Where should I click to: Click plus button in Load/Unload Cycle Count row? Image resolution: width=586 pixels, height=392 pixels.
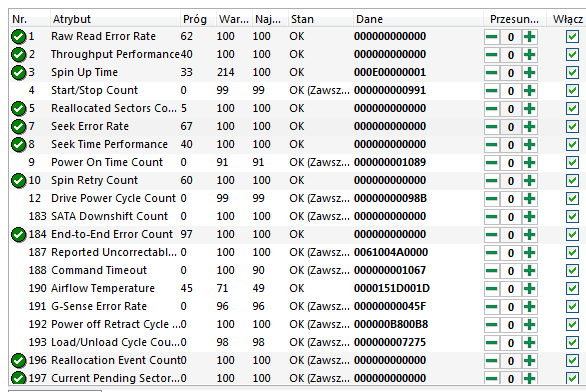[530, 342]
